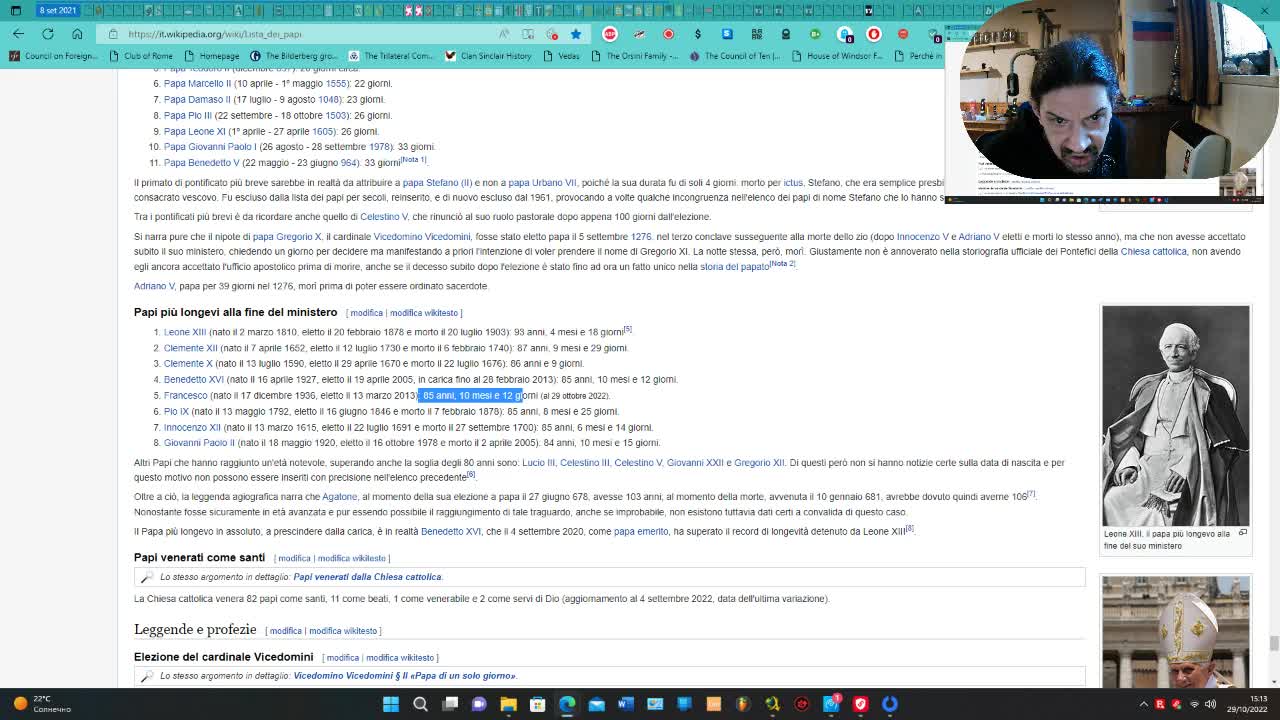
Task: Click 'modifica wikitesto' next to Papi più longevi
Action: 426,313
